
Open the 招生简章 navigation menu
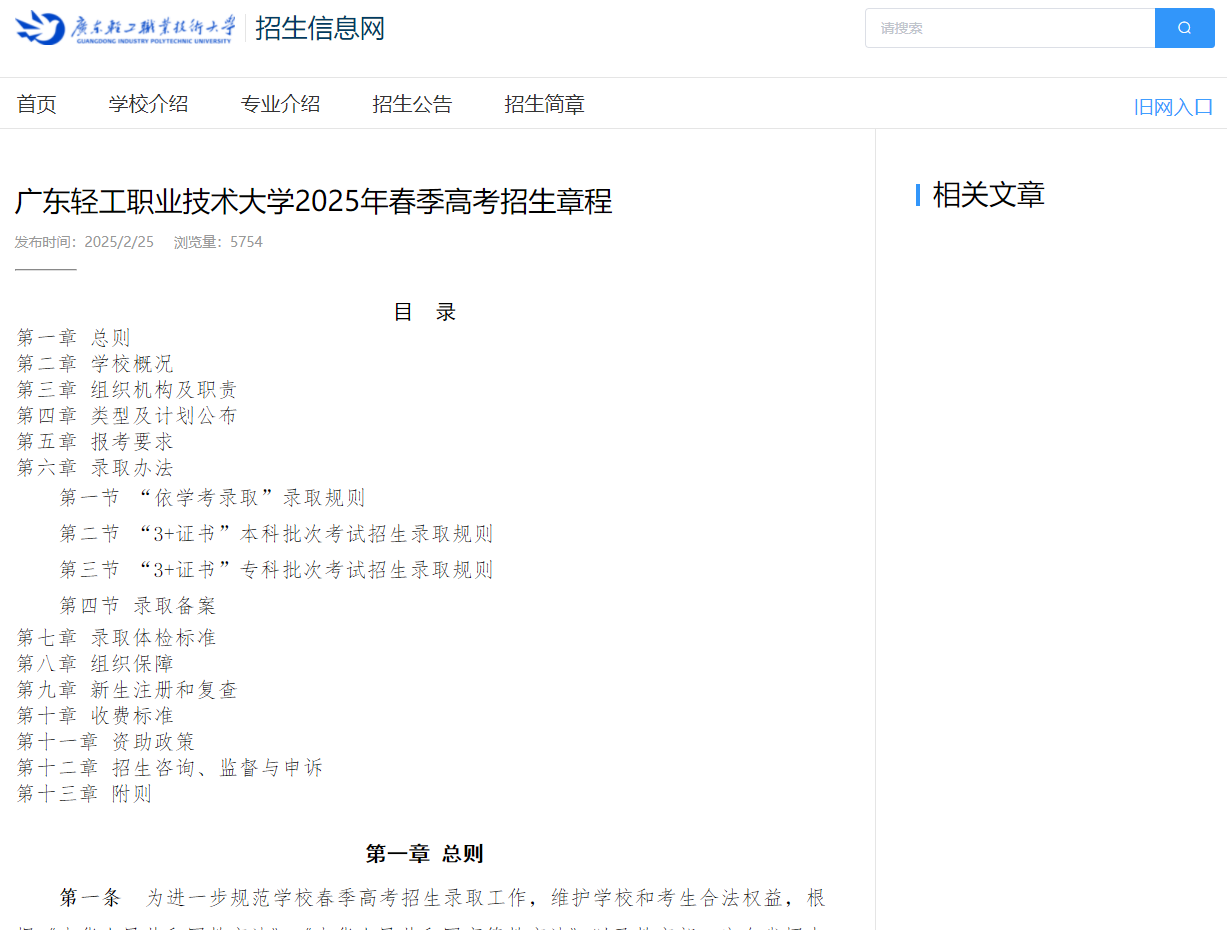click(x=544, y=103)
